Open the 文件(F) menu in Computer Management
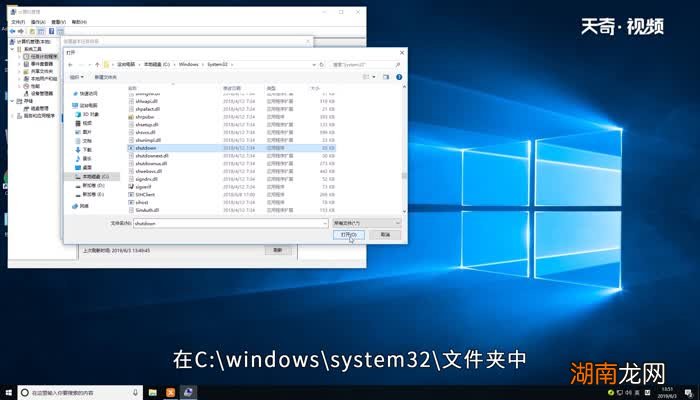This screenshot has width=700, height=400. coord(18,22)
